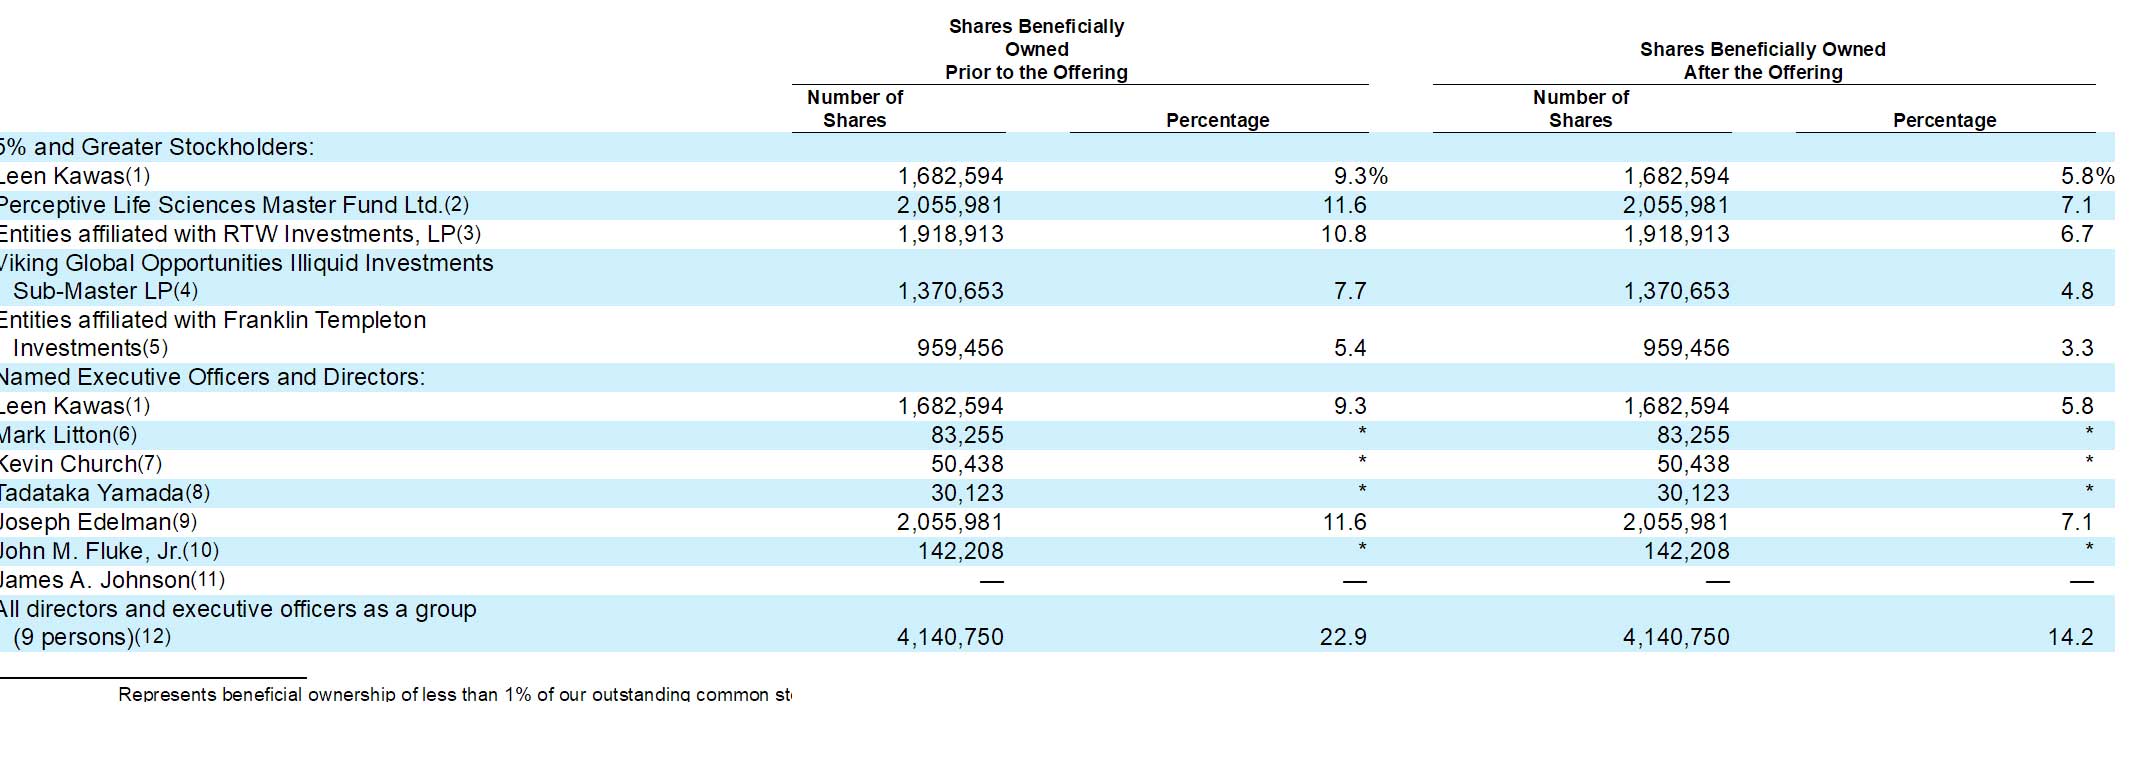This screenshot has height=765, width=2132.
Task: Select Franklin Templeton's prior-offering share count 959,456
Action: click(x=960, y=348)
